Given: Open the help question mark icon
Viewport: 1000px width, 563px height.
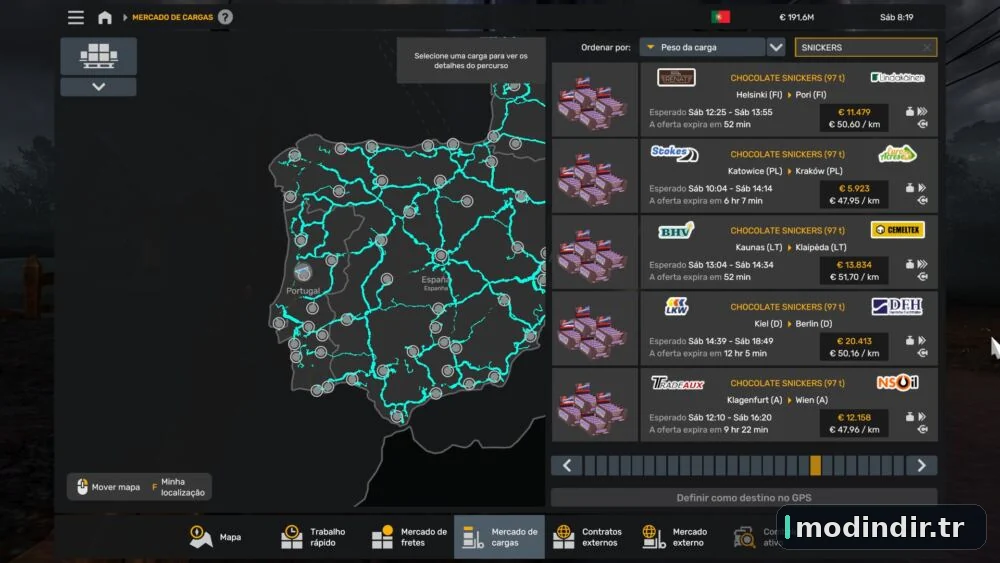Looking at the screenshot, I should 225,17.
